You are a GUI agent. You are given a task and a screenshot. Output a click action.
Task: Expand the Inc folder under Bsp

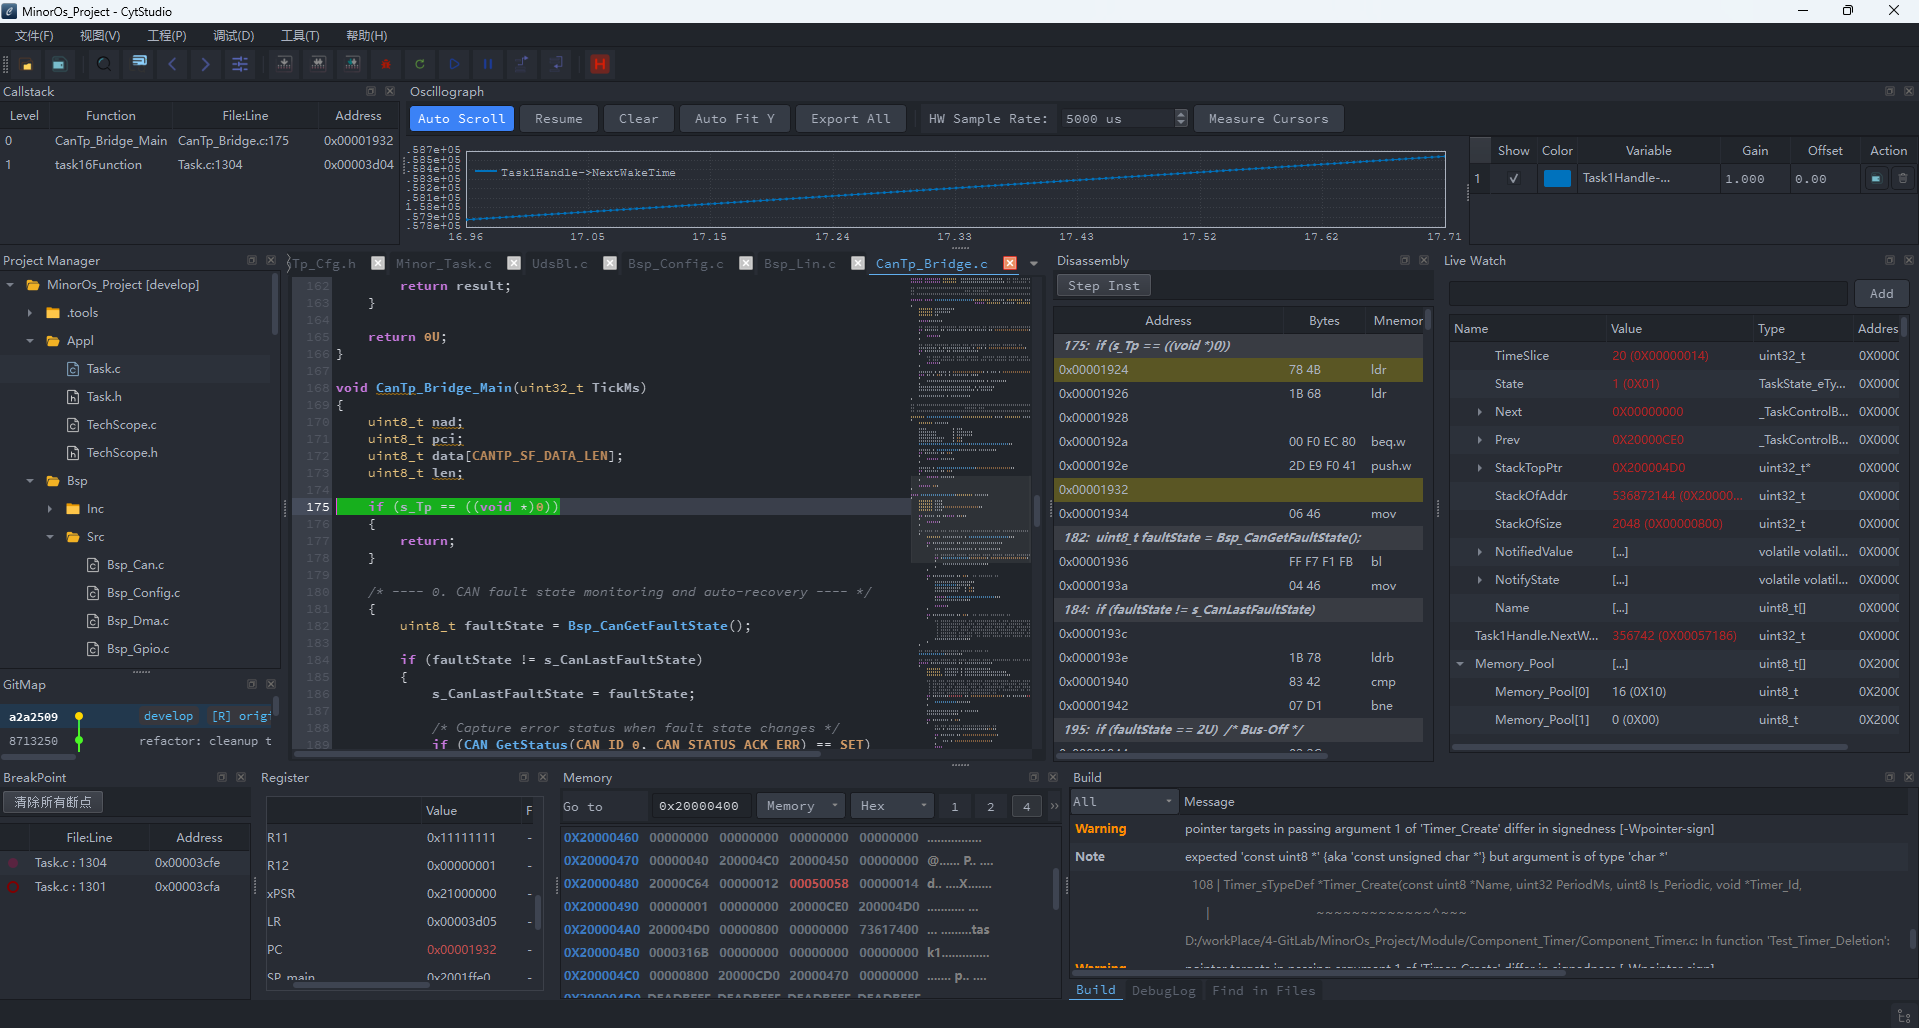pos(50,509)
